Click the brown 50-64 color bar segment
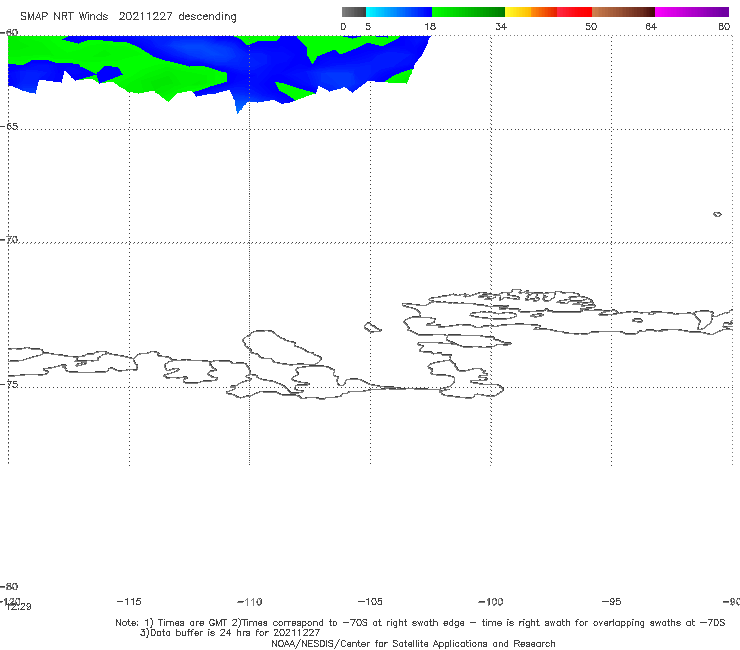Image resolution: width=740 pixels, height=650 pixels. tap(623, 12)
